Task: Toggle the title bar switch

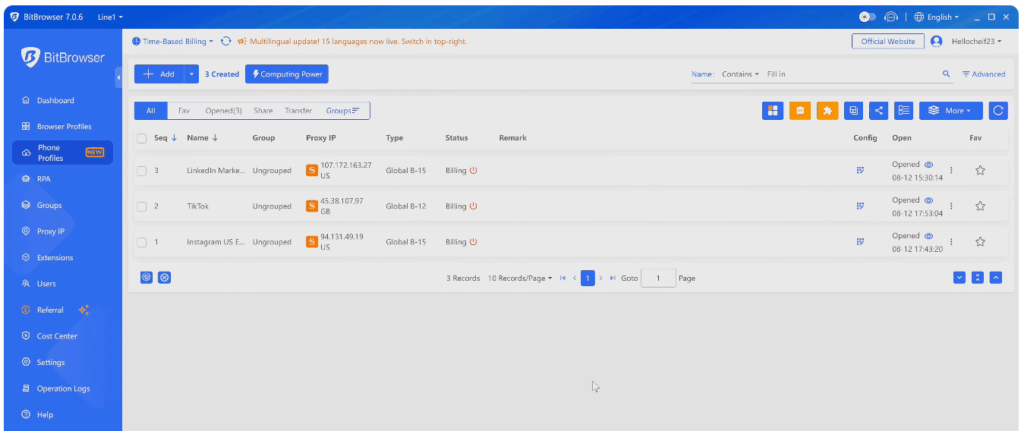Action: (x=868, y=16)
